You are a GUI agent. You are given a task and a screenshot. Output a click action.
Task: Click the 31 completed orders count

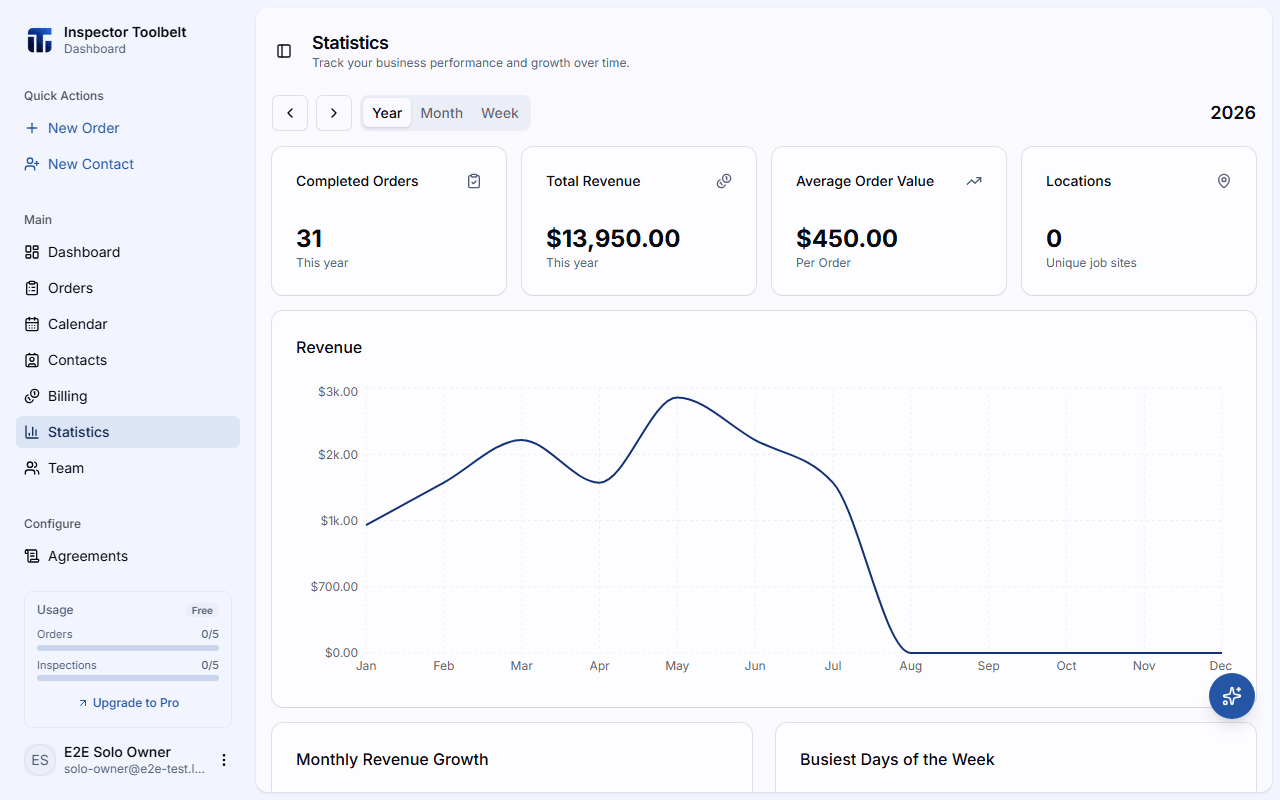(309, 238)
